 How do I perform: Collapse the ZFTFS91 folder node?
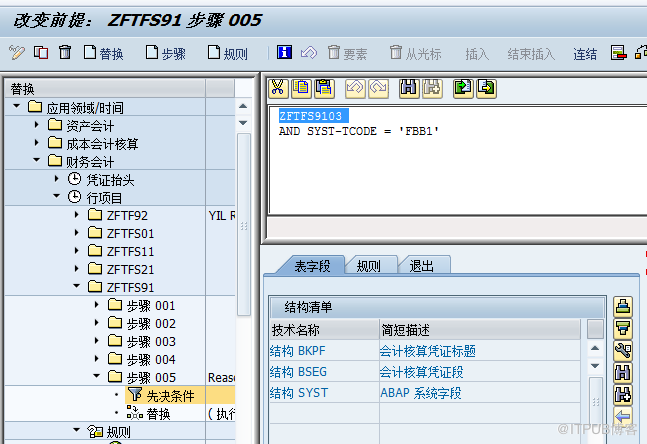coord(76,287)
